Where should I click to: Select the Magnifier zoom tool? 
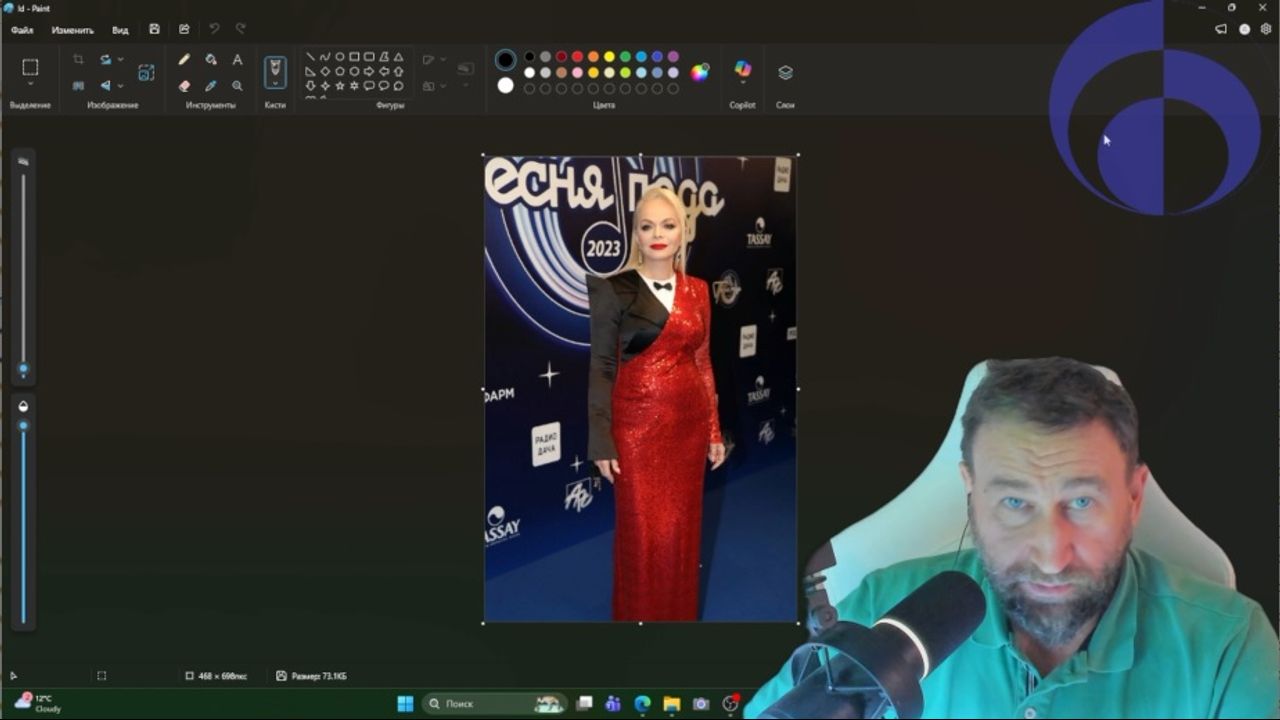pos(237,86)
